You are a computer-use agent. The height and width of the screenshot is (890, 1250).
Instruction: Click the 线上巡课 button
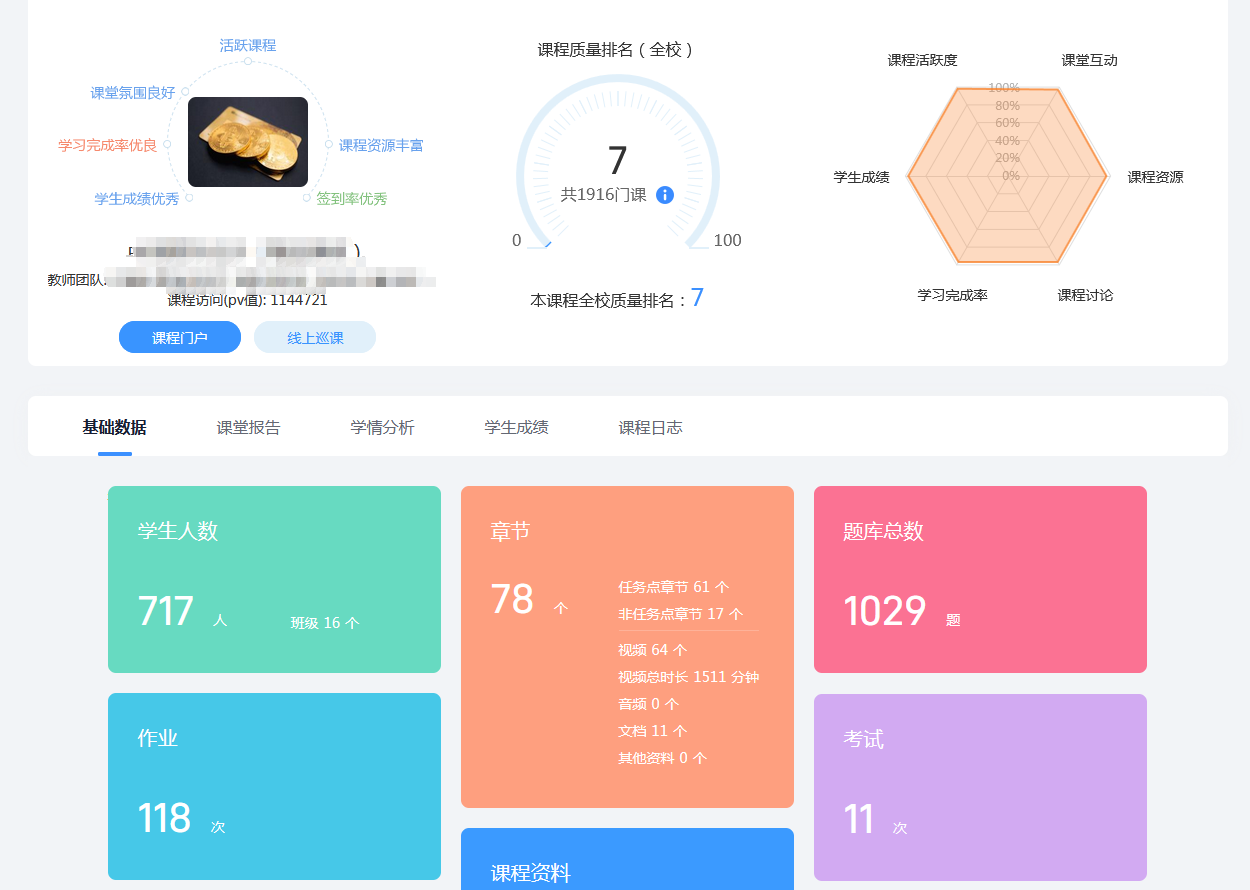point(315,337)
